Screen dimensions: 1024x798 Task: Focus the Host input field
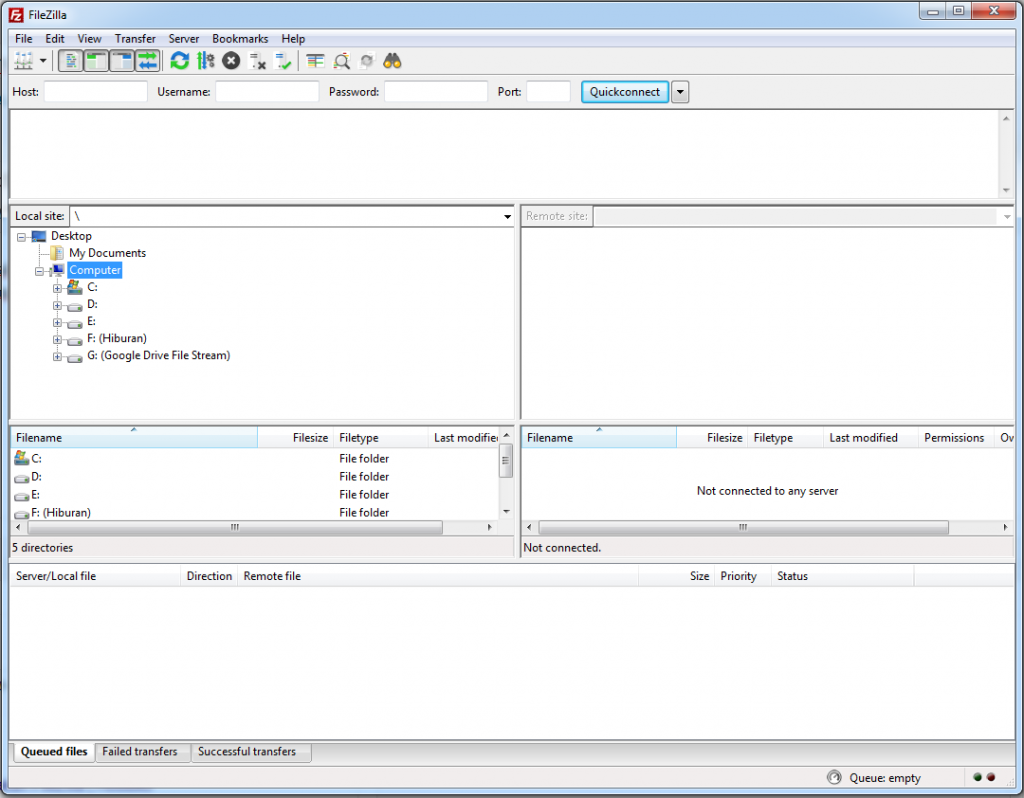(x=96, y=91)
